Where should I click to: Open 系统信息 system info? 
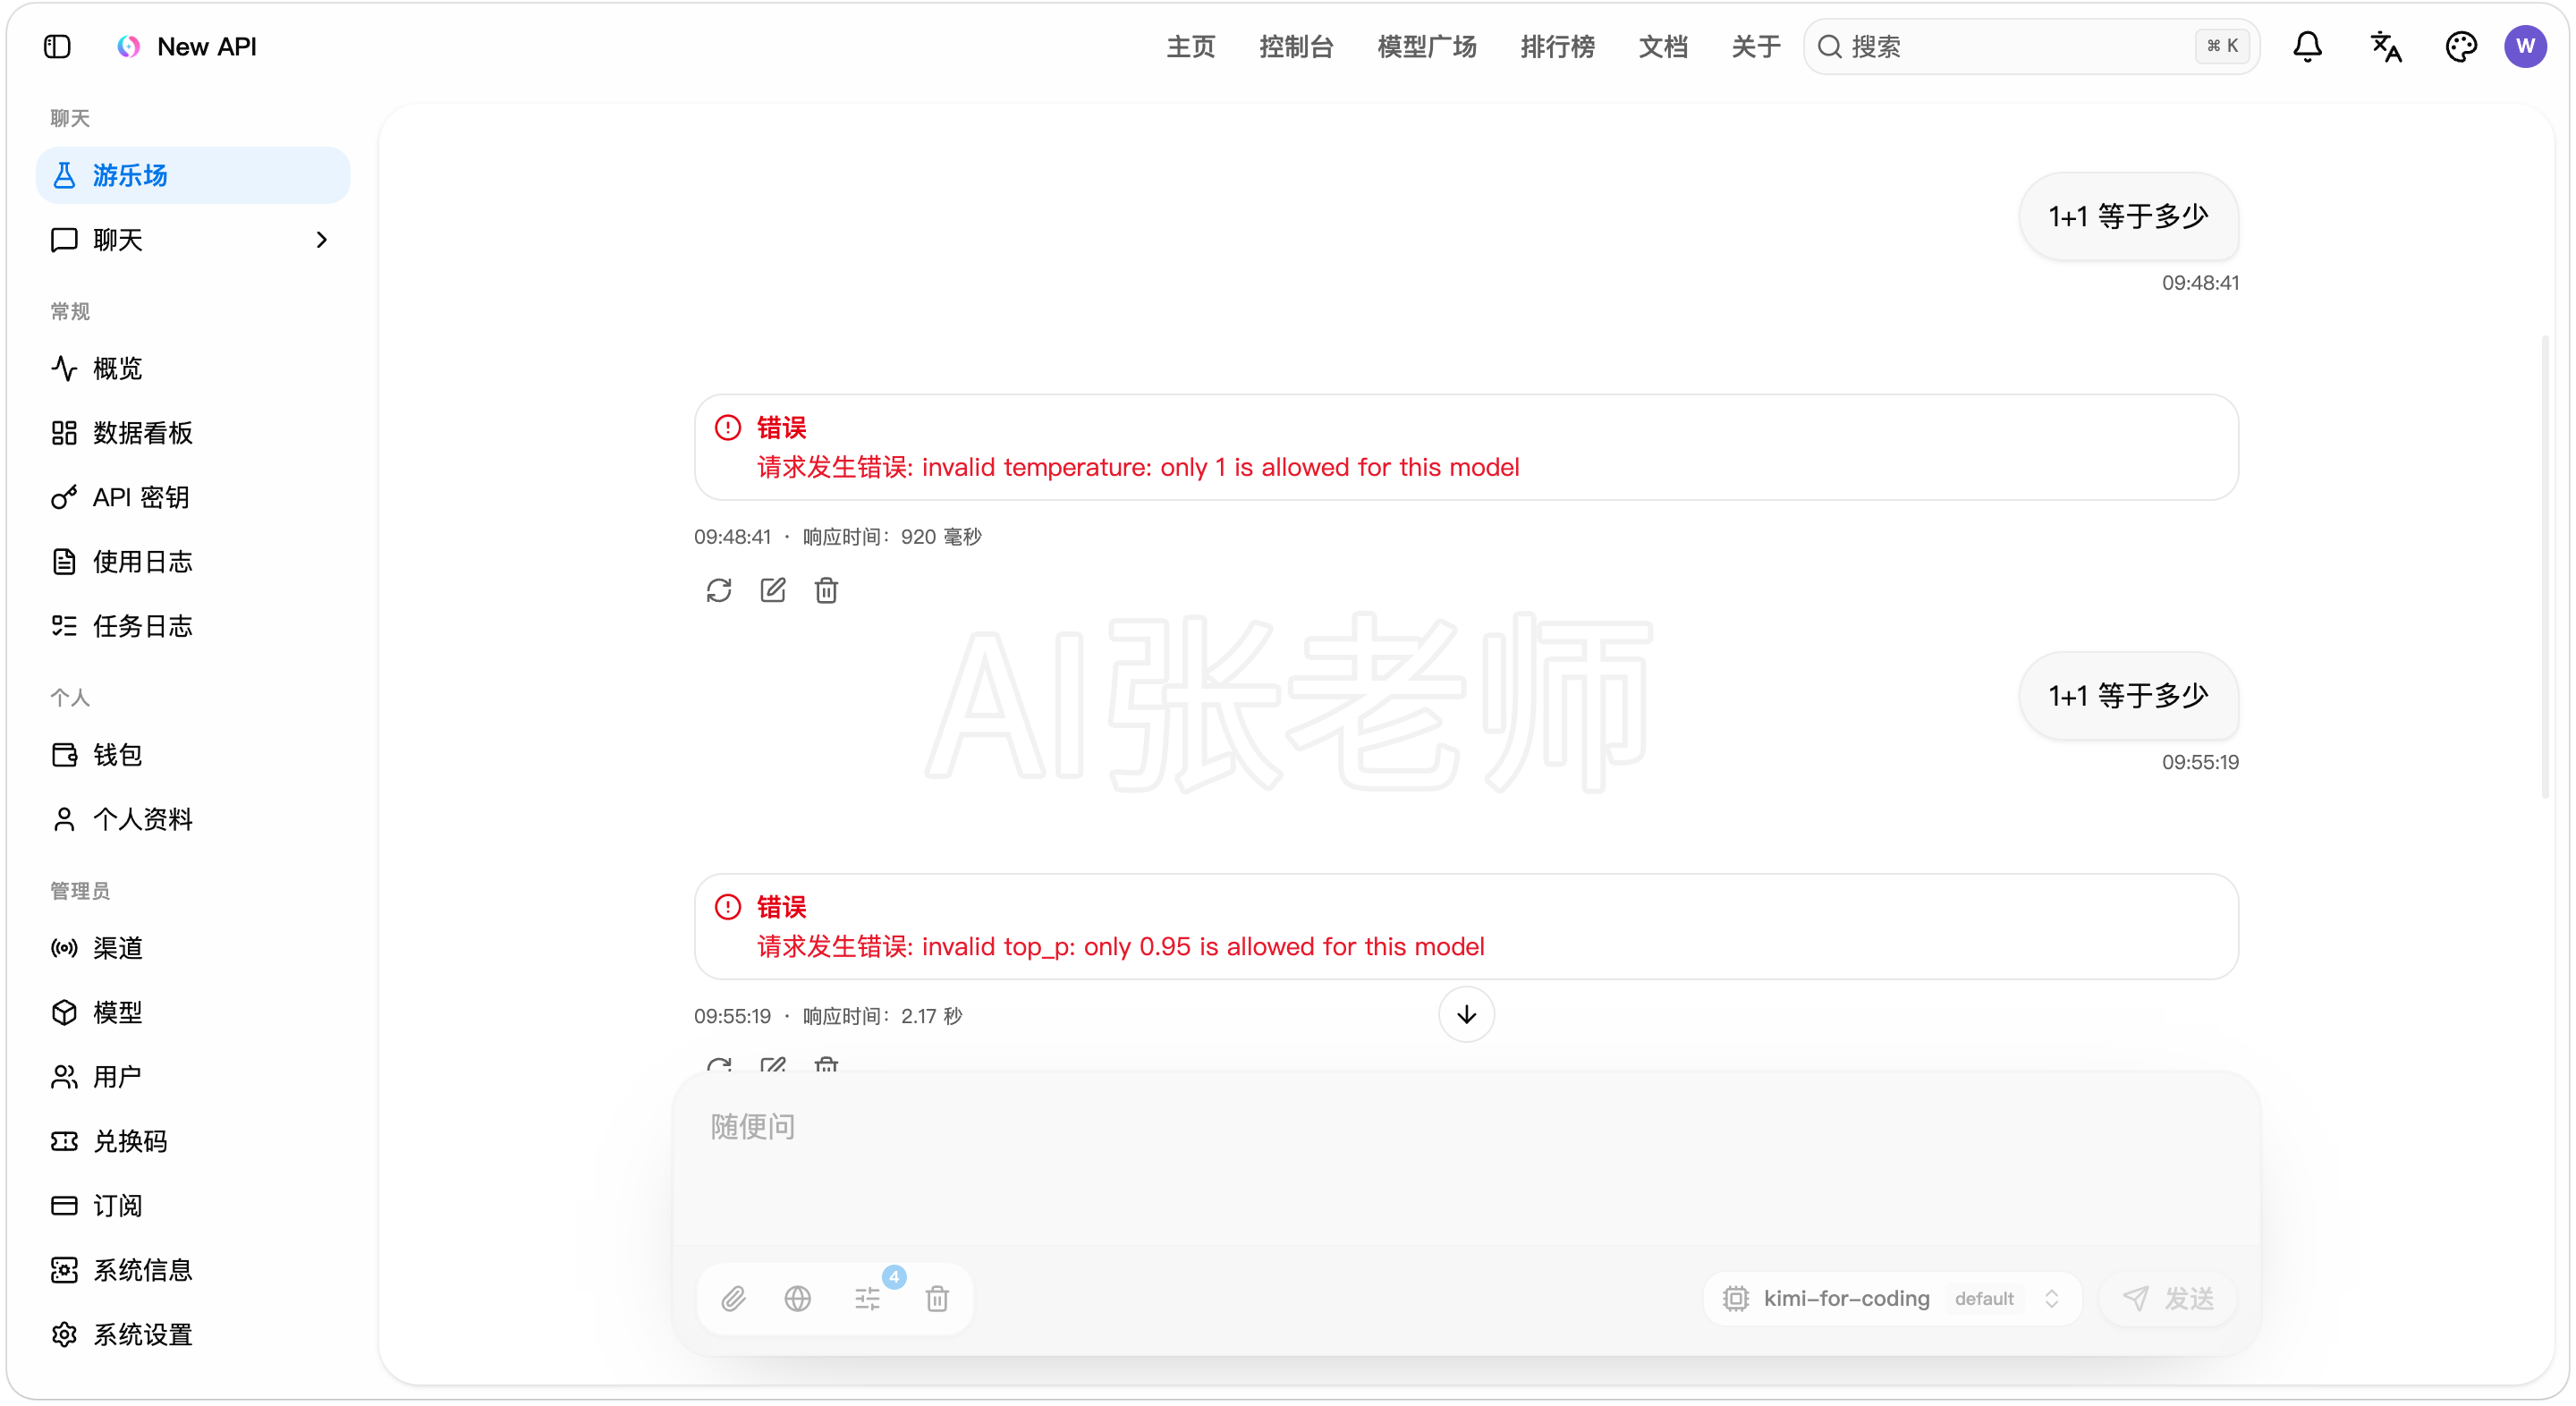tap(193, 1270)
